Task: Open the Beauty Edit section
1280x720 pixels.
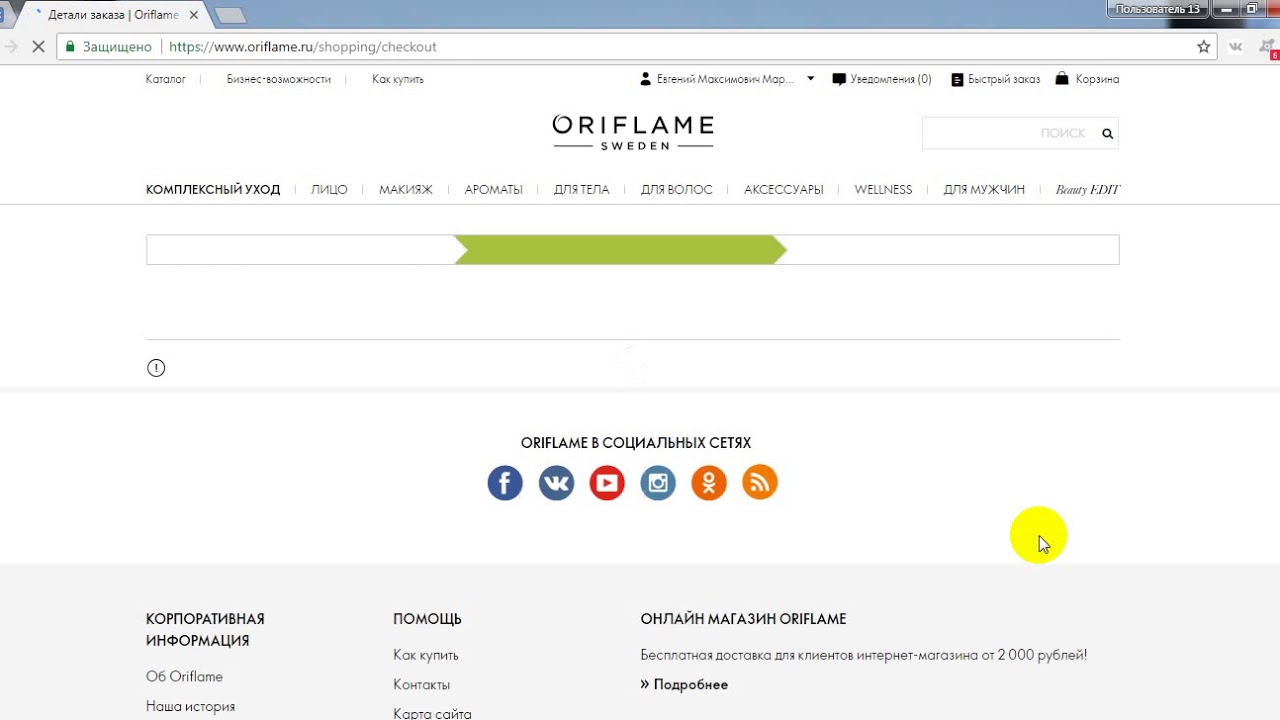Action: (x=1088, y=190)
